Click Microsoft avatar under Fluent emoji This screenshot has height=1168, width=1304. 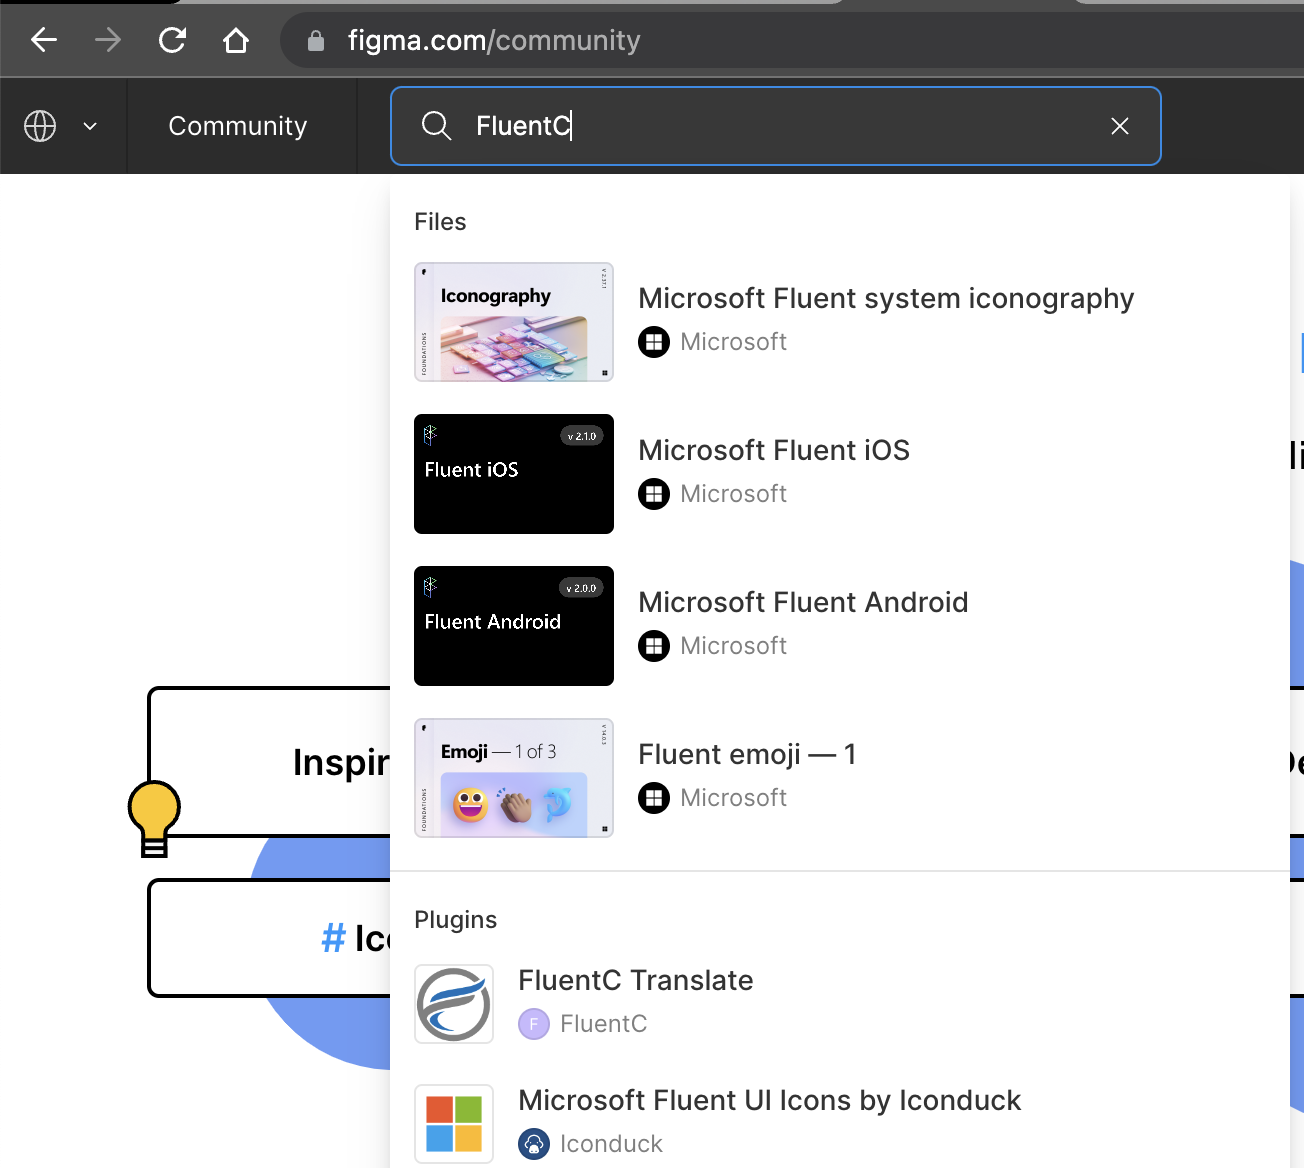pyautogui.click(x=654, y=798)
